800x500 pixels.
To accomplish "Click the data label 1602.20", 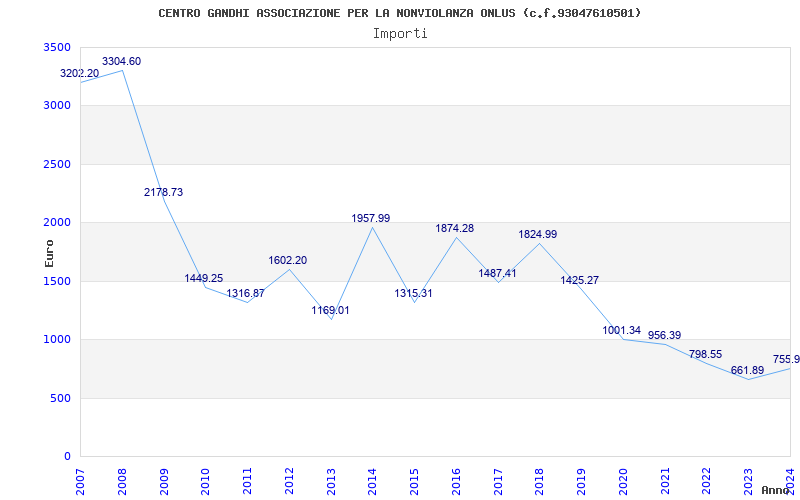I will pyautogui.click(x=288, y=260).
